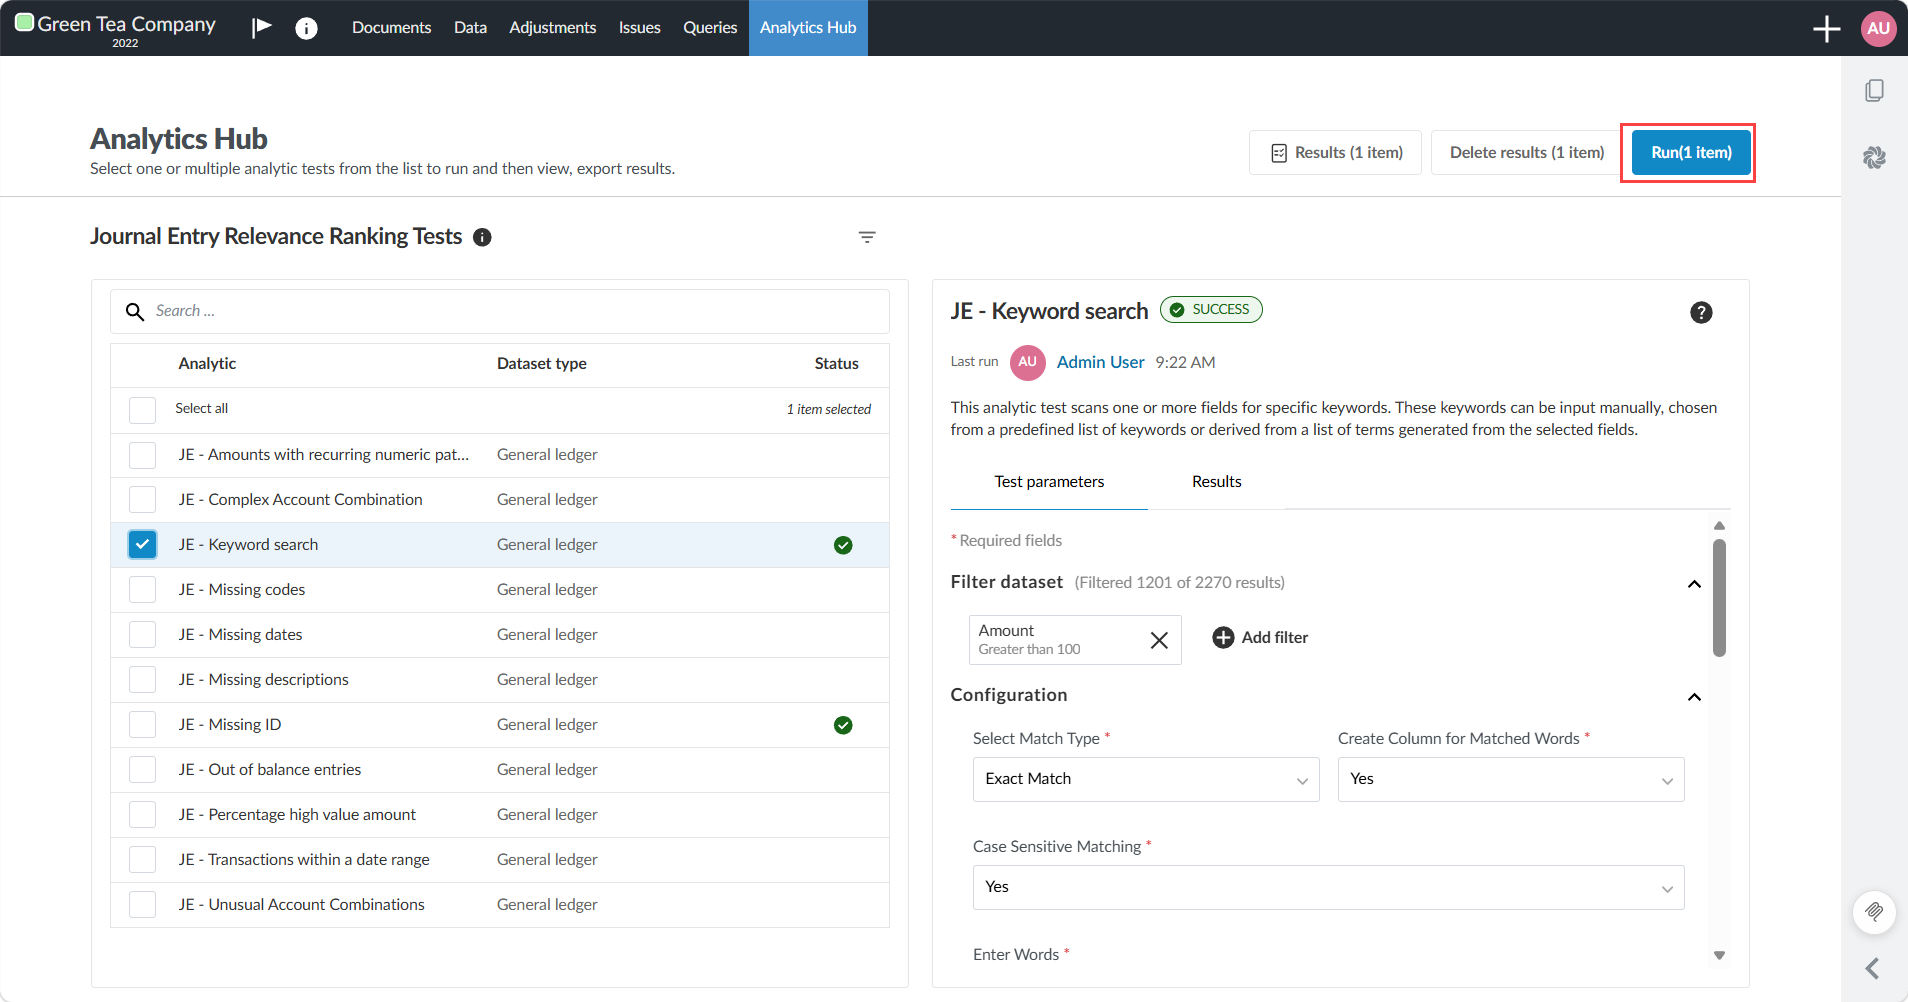This screenshot has width=1908, height=1002.
Task: Check JE - Amounts with recurring numeric pattern
Action: click(x=142, y=455)
